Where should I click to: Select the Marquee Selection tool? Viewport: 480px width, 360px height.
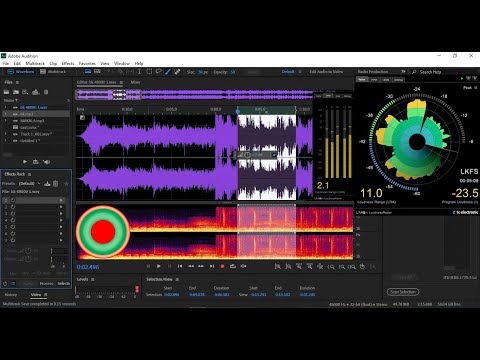coord(149,72)
